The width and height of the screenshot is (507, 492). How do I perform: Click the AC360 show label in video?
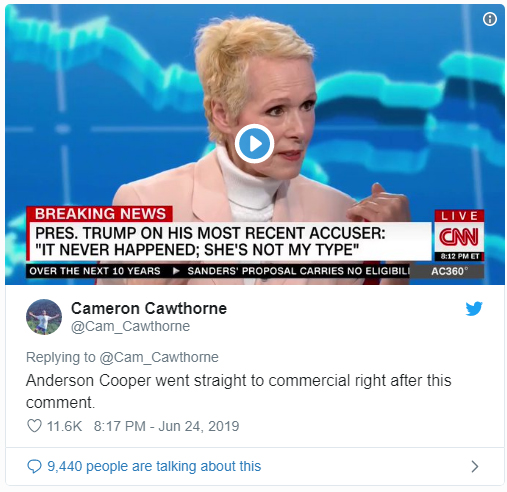[x=449, y=271]
